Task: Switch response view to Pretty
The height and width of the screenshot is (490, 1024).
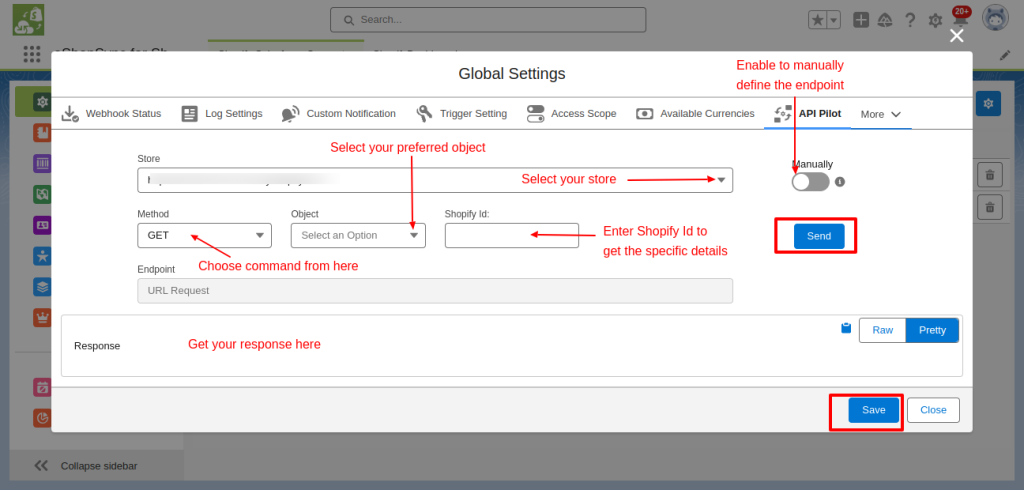Action: tap(932, 330)
